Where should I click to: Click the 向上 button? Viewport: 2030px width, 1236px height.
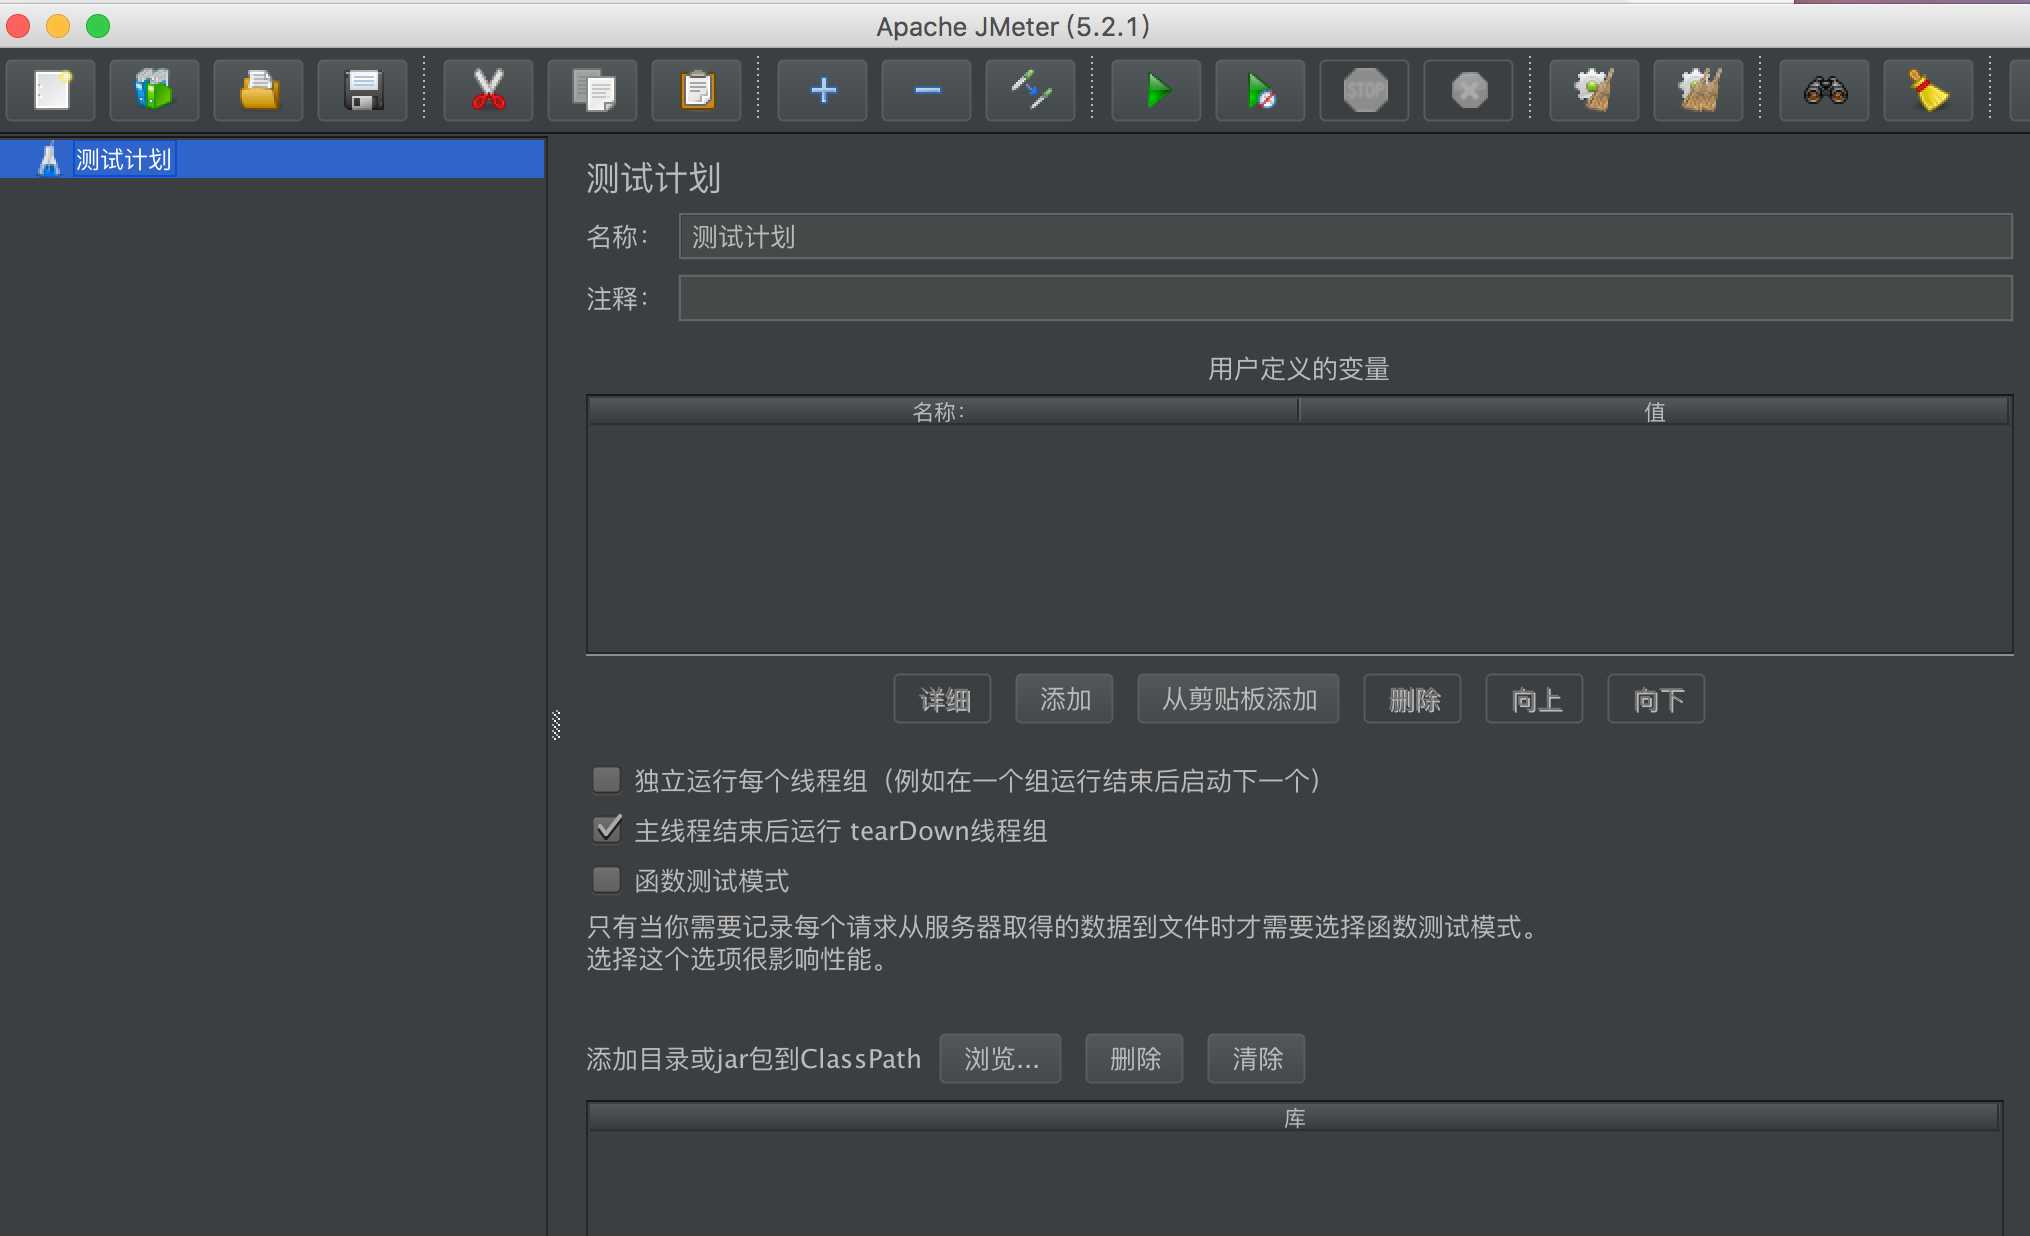(x=1534, y=699)
